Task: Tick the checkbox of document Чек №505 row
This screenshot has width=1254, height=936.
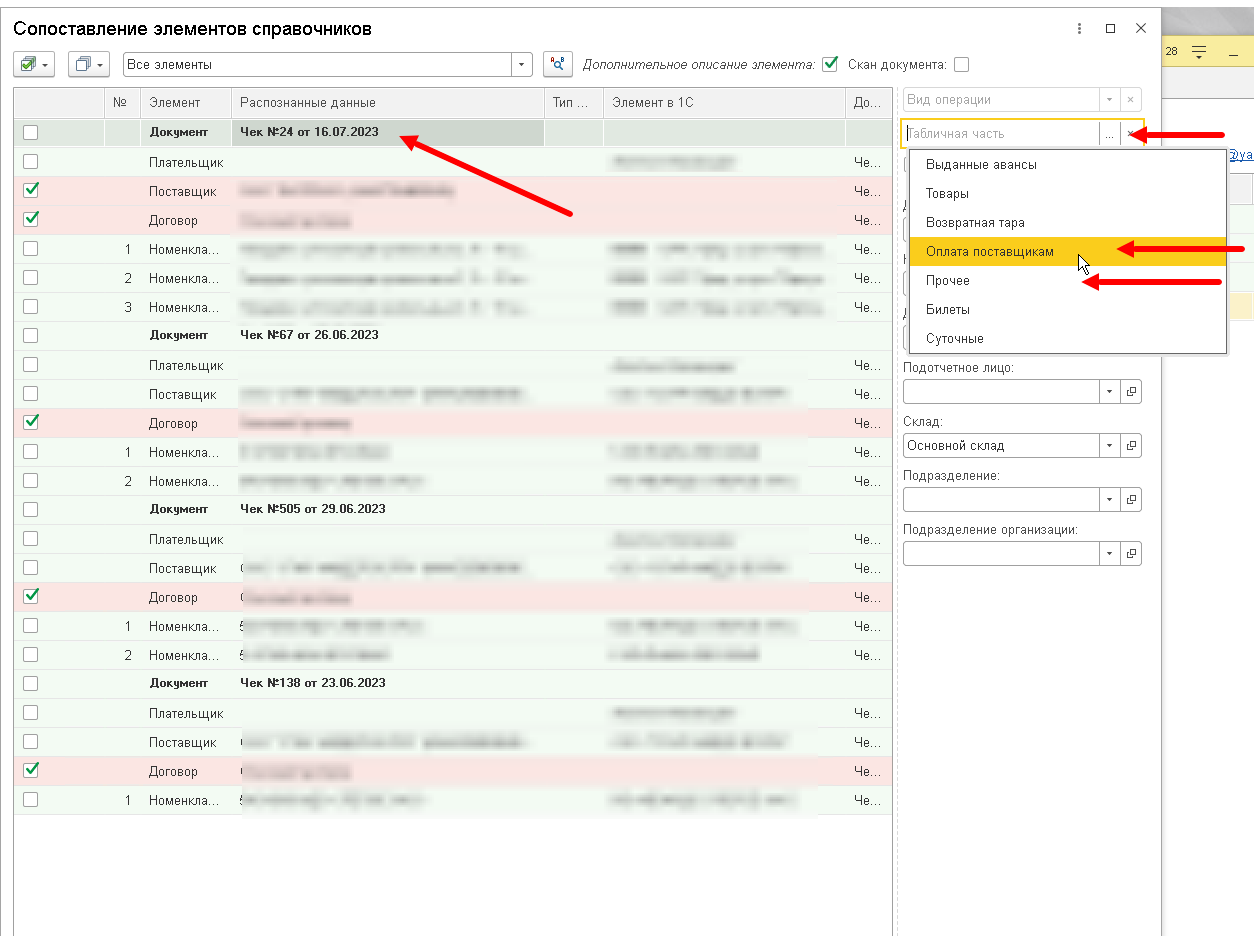Action: click(x=31, y=509)
